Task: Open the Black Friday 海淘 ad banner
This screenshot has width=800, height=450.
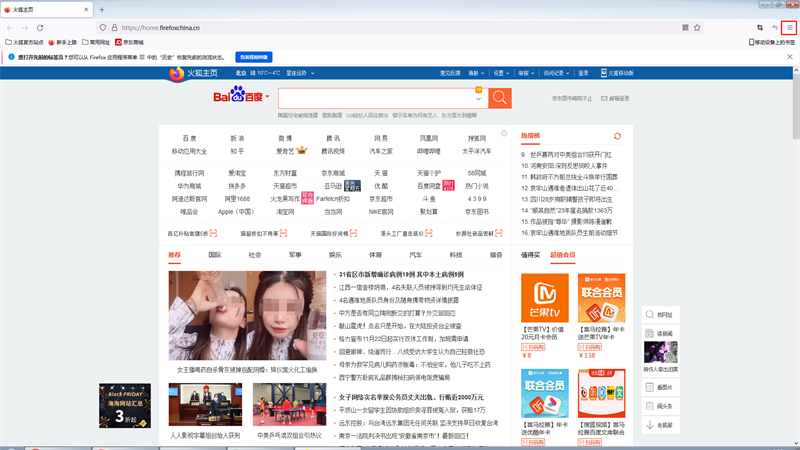Action: tap(125, 406)
